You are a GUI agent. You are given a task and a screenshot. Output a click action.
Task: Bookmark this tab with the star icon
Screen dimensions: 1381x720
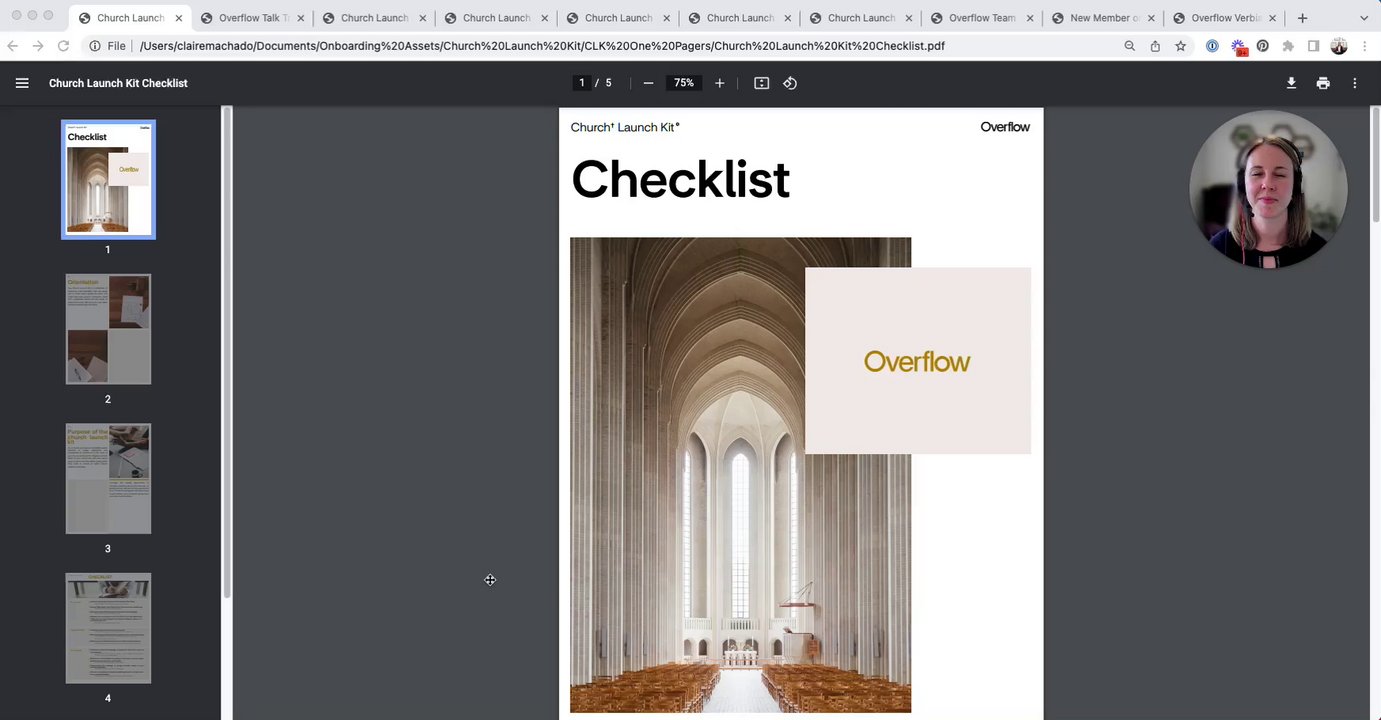click(1180, 46)
